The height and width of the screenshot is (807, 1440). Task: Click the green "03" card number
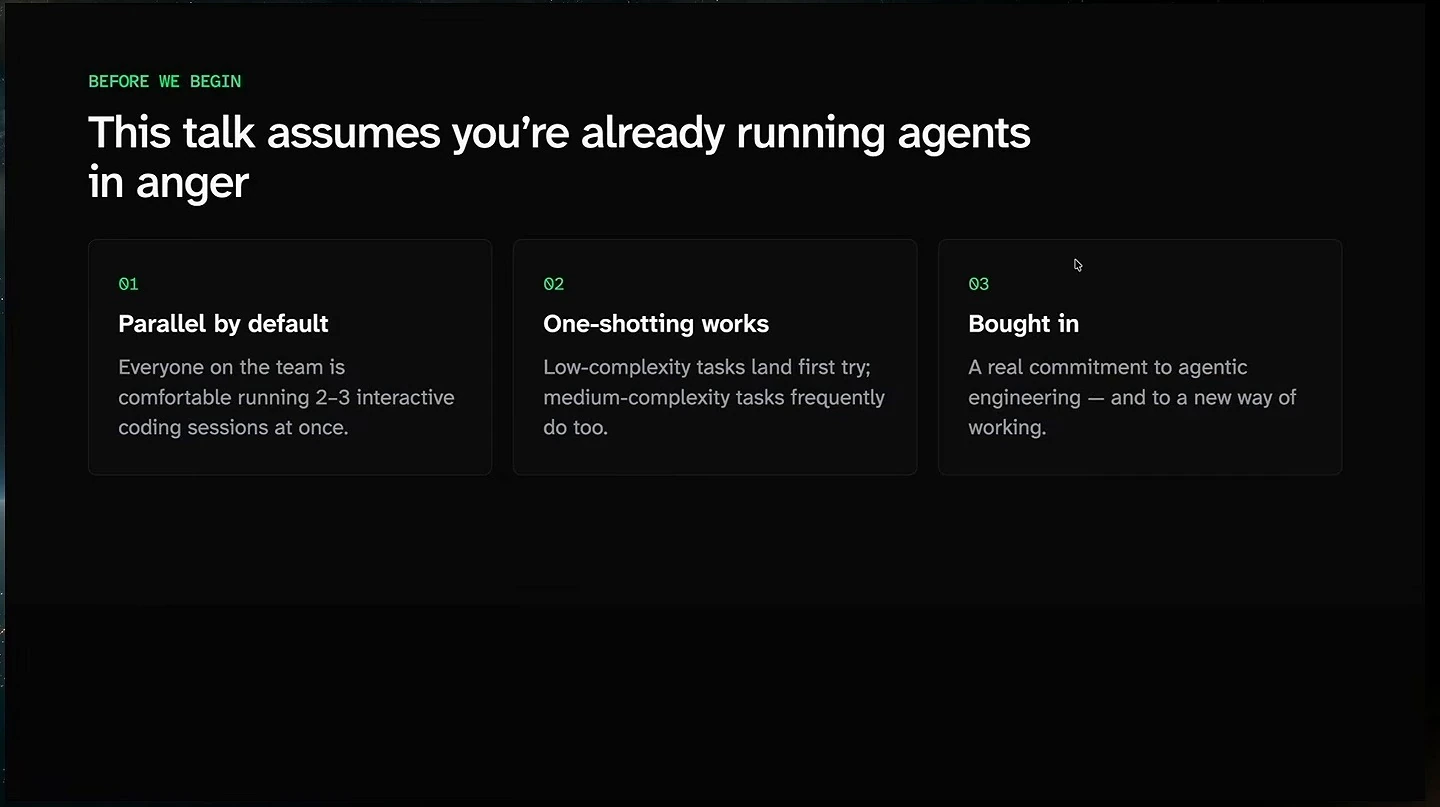tap(979, 284)
